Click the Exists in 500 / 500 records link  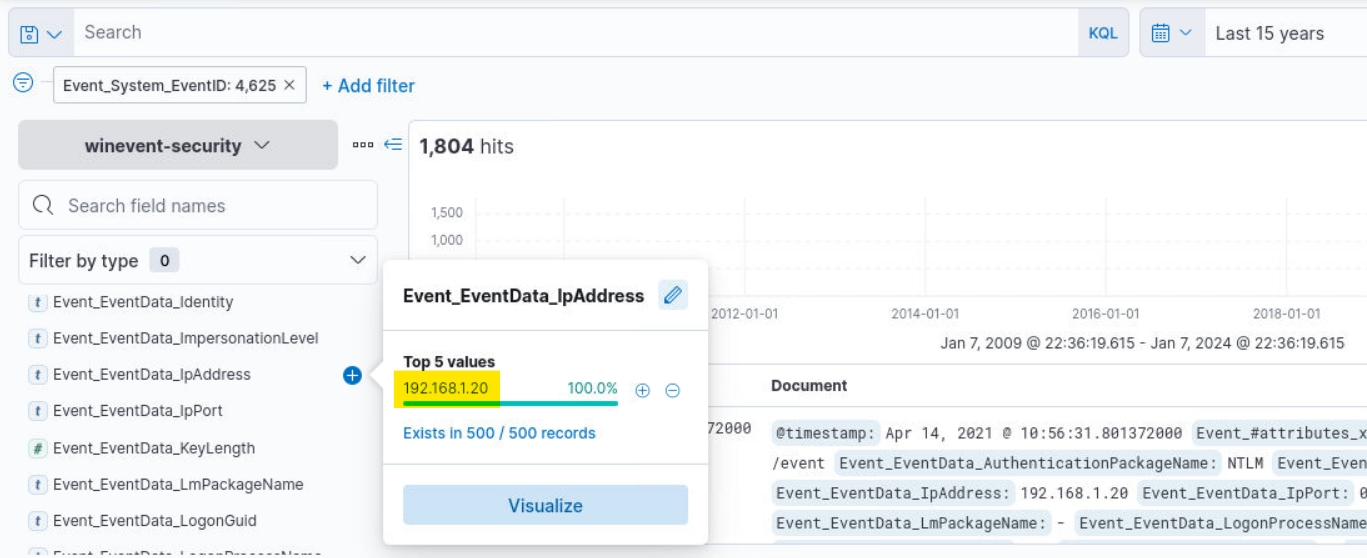coord(499,433)
